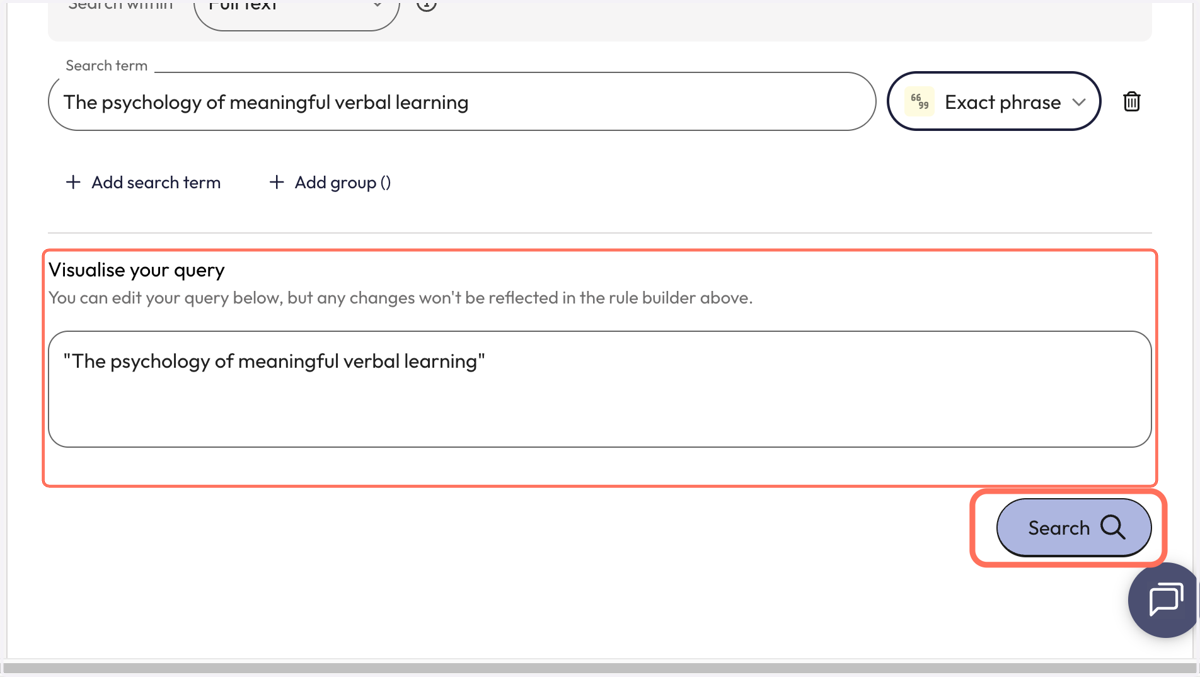Add a group () to the query
The width and height of the screenshot is (1200, 677).
click(330, 182)
